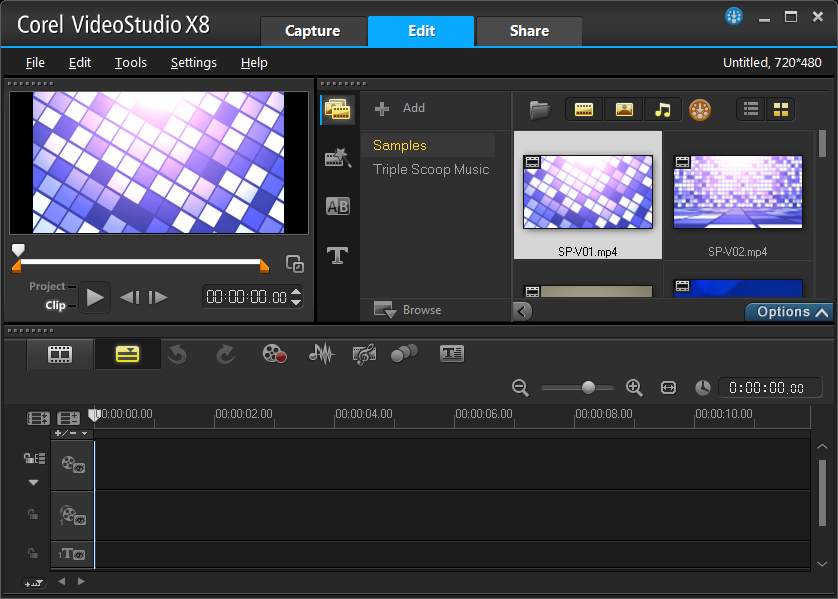Toggle Ripple Editing on/off
838x599 pixels.
point(34,458)
